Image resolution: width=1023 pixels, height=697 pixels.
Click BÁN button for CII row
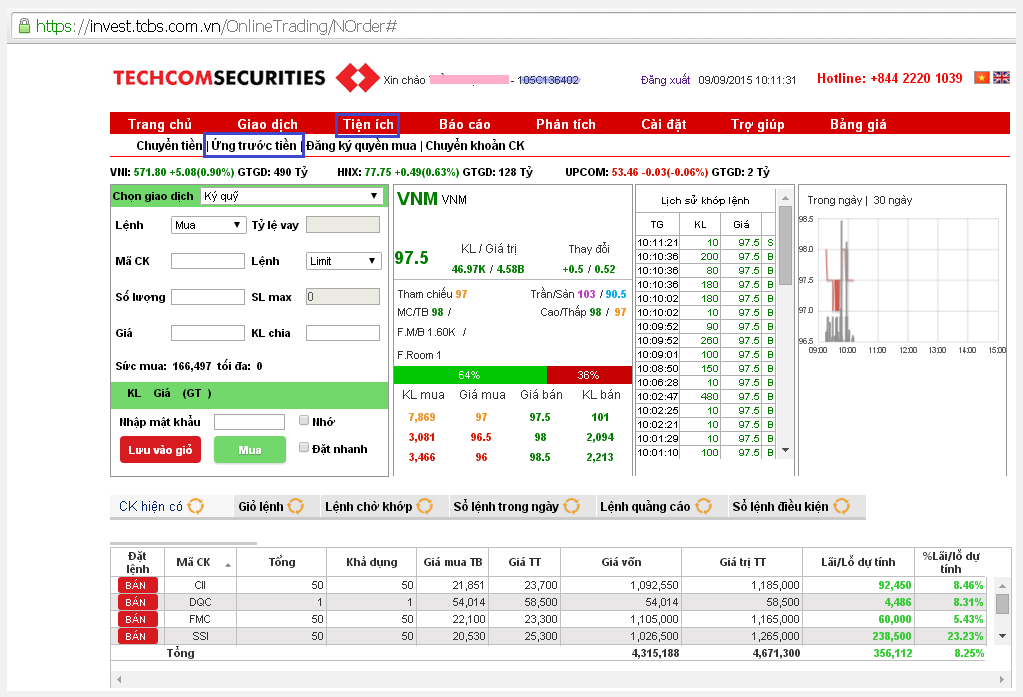(138, 585)
